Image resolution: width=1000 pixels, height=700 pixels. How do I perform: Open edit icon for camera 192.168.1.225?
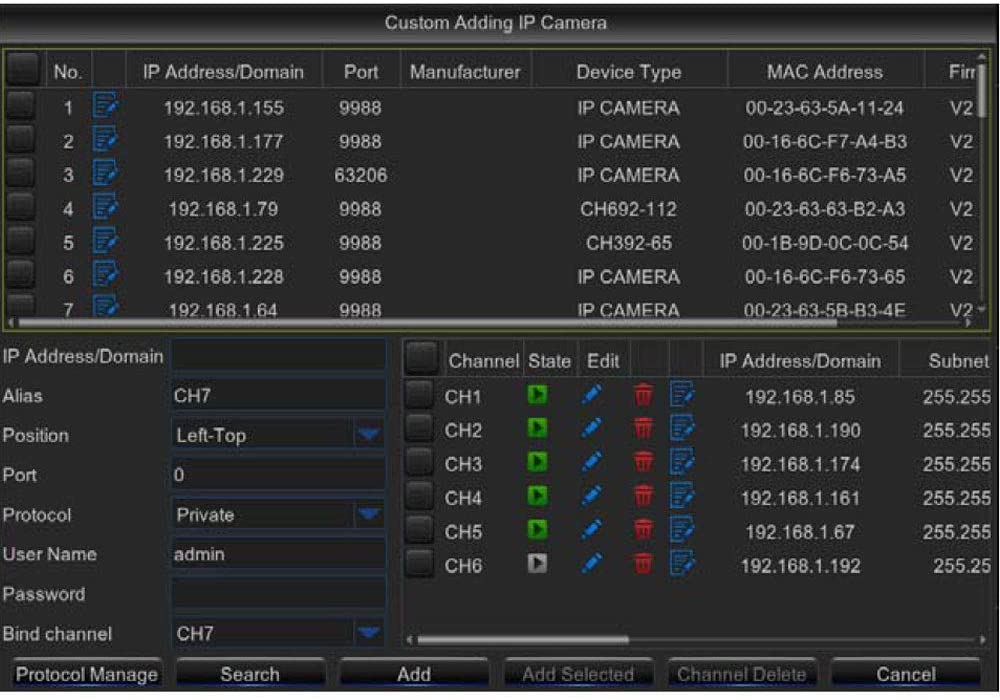tap(105, 241)
